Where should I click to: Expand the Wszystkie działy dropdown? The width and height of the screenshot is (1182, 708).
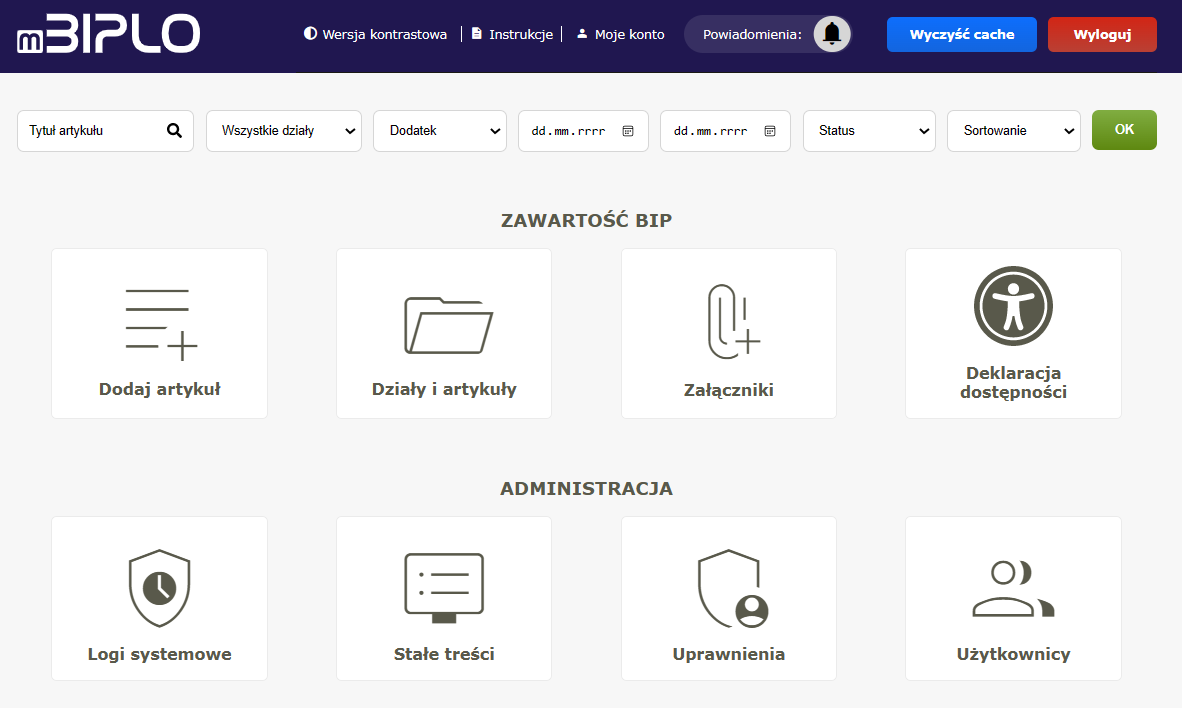[x=284, y=131]
